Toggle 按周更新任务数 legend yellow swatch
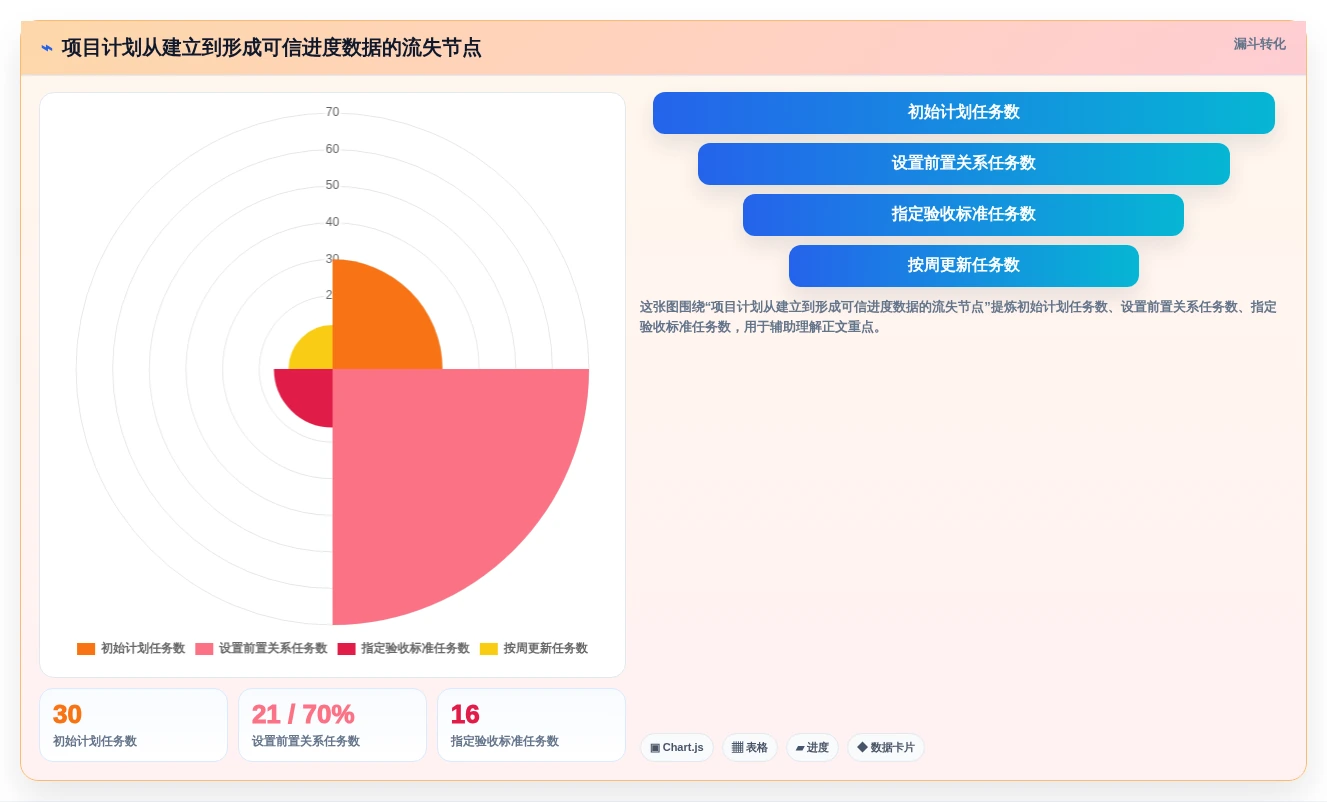Viewport: 1327px width, 802px height. click(x=488, y=649)
